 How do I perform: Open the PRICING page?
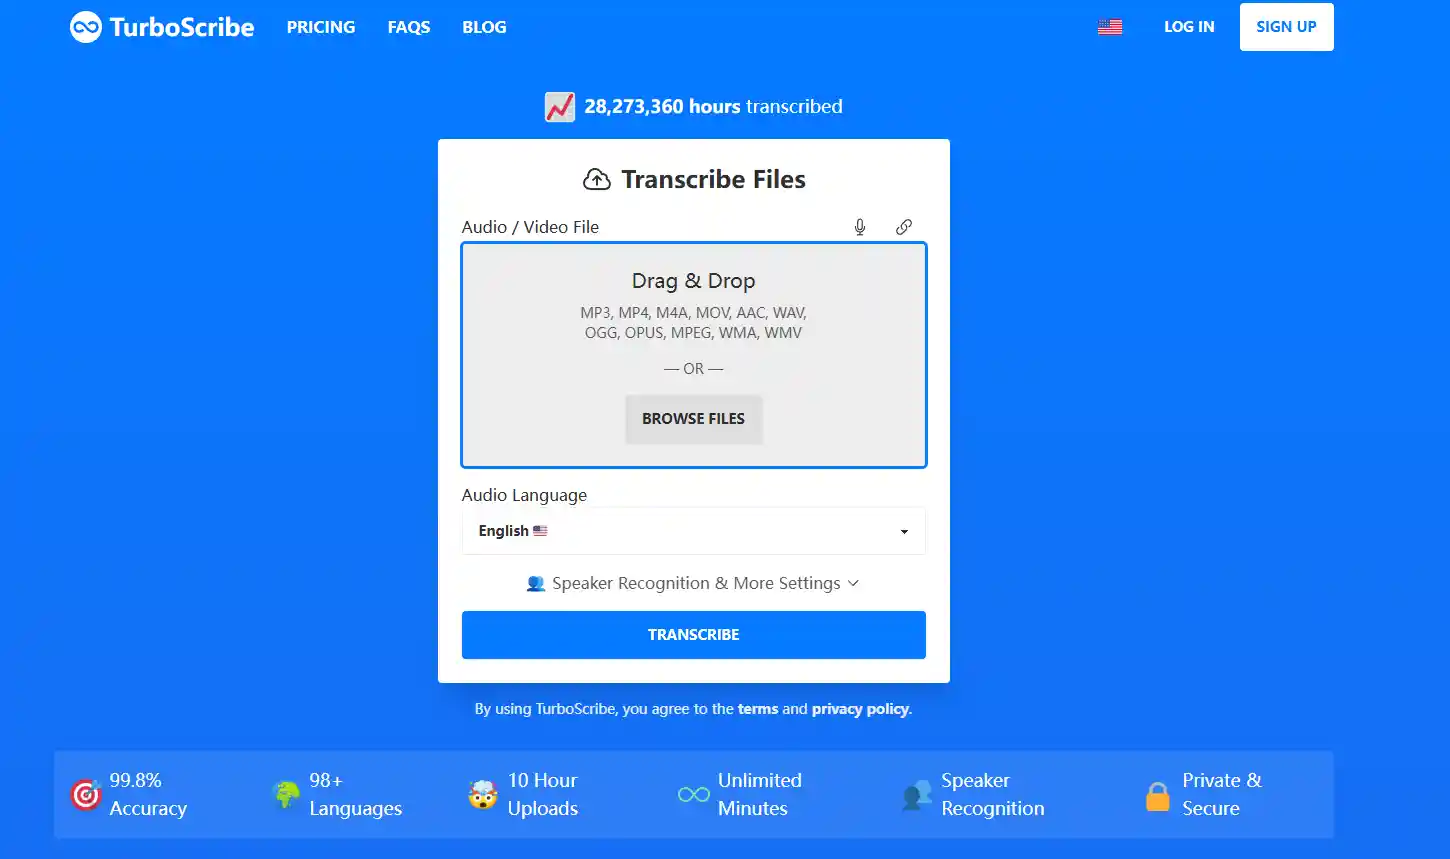pos(320,27)
